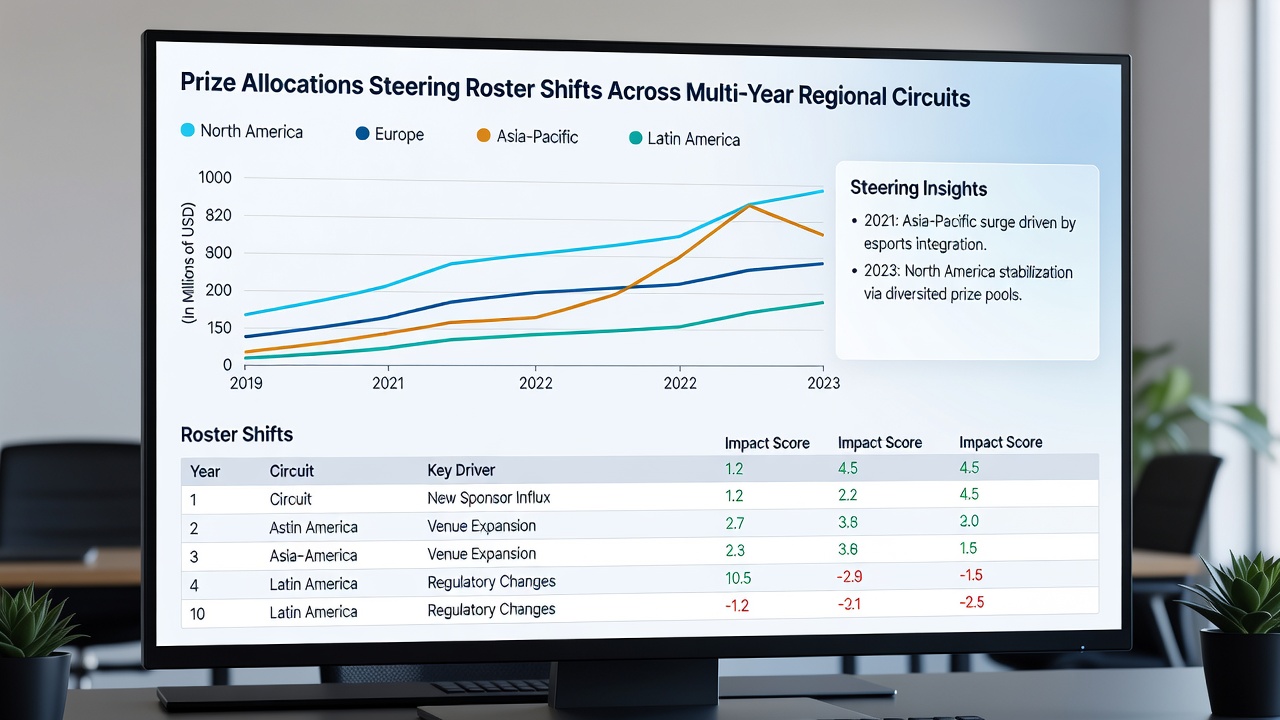Click the Europe legend dot
The image size is (1280, 720).
tap(362, 133)
